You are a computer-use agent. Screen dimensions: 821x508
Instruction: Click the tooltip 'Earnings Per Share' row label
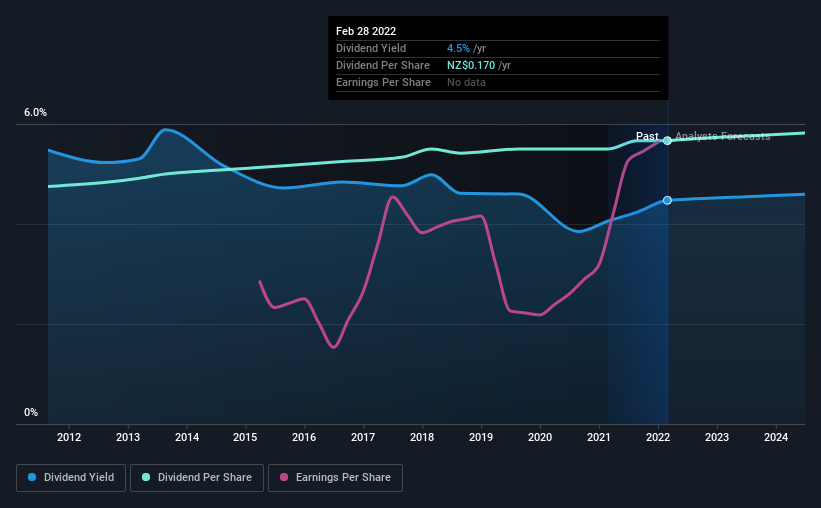pos(383,82)
